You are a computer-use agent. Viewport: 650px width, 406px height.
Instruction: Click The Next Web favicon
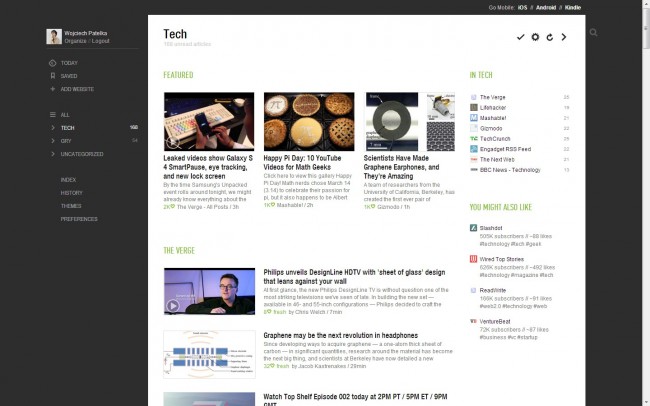pos(473,159)
